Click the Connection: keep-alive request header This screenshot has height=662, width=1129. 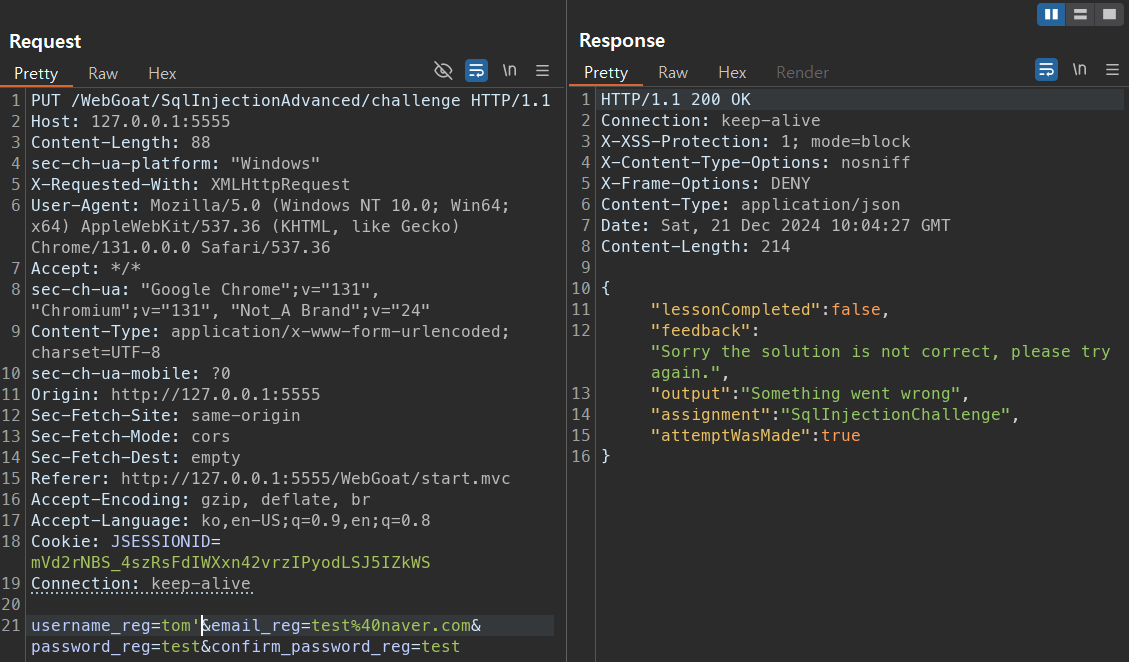click(140, 583)
